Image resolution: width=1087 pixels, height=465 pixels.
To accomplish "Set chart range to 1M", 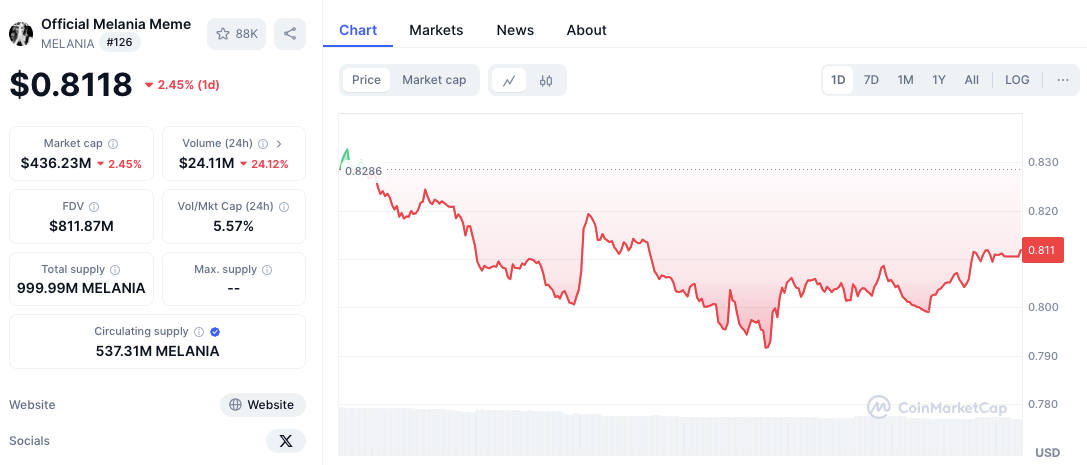I will click(905, 80).
